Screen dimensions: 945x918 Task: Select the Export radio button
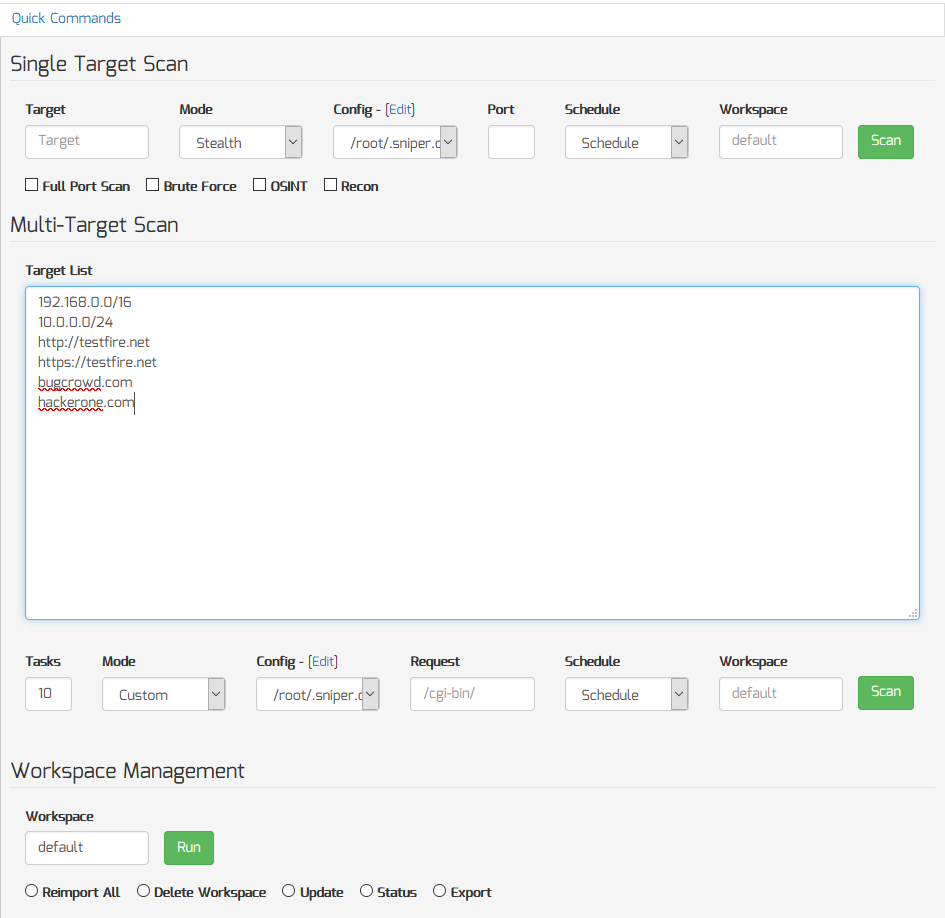click(439, 890)
